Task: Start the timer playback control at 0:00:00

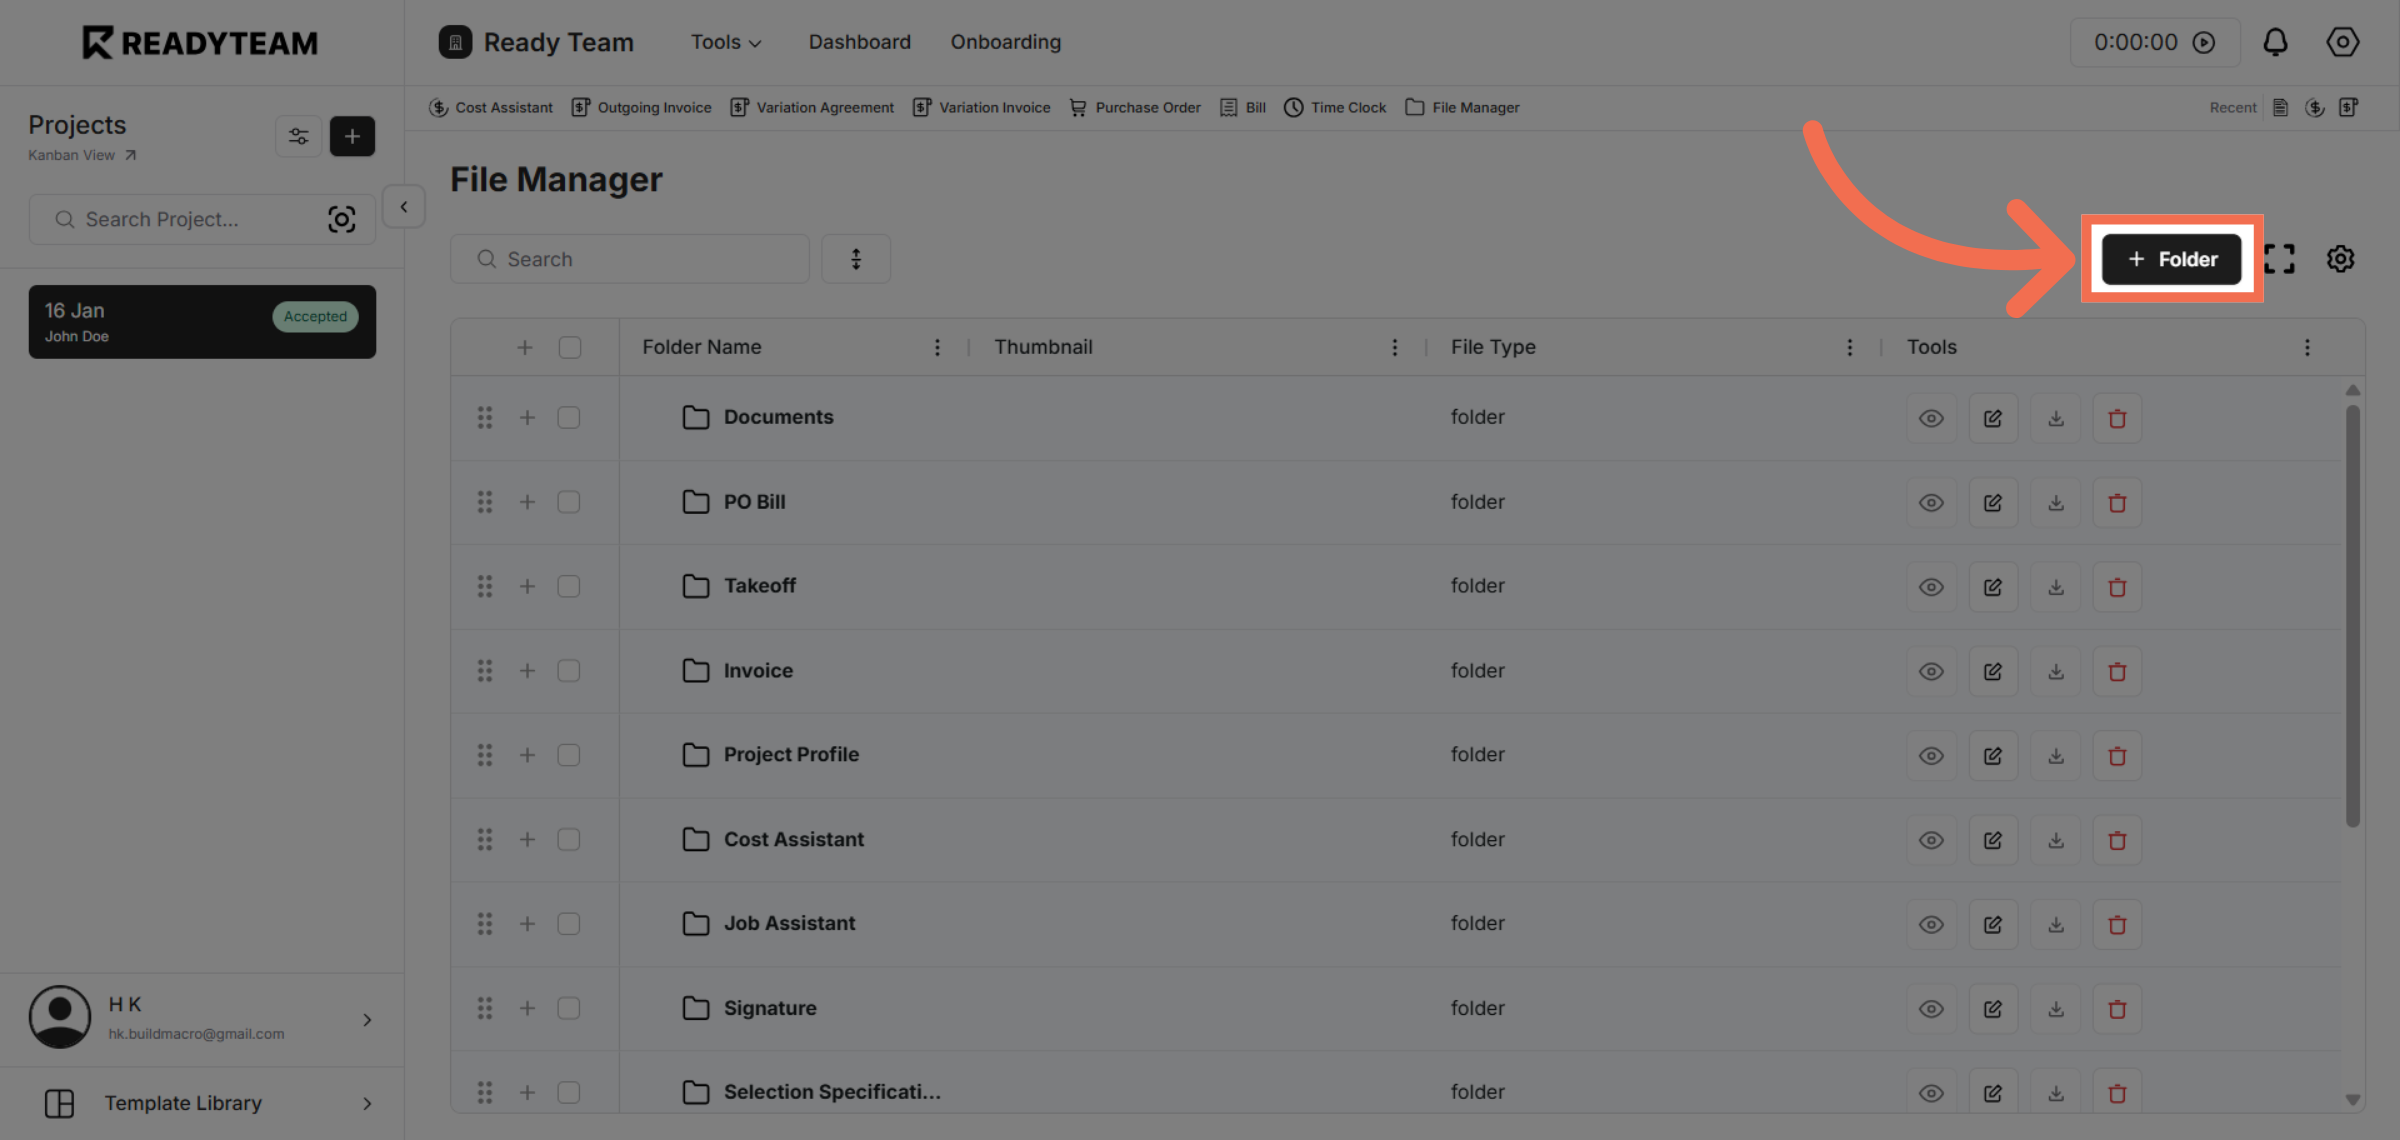Action: pyautogui.click(x=2206, y=42)
